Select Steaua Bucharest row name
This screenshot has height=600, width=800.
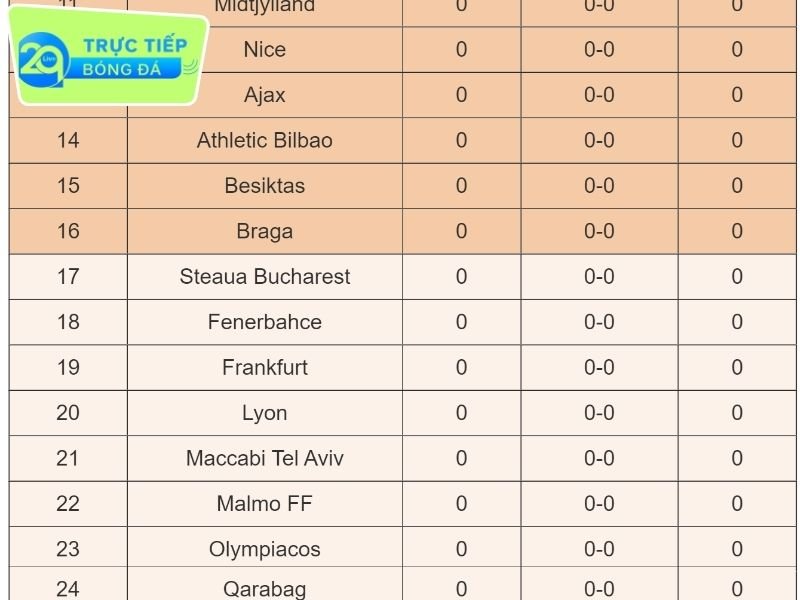point(265,277)
